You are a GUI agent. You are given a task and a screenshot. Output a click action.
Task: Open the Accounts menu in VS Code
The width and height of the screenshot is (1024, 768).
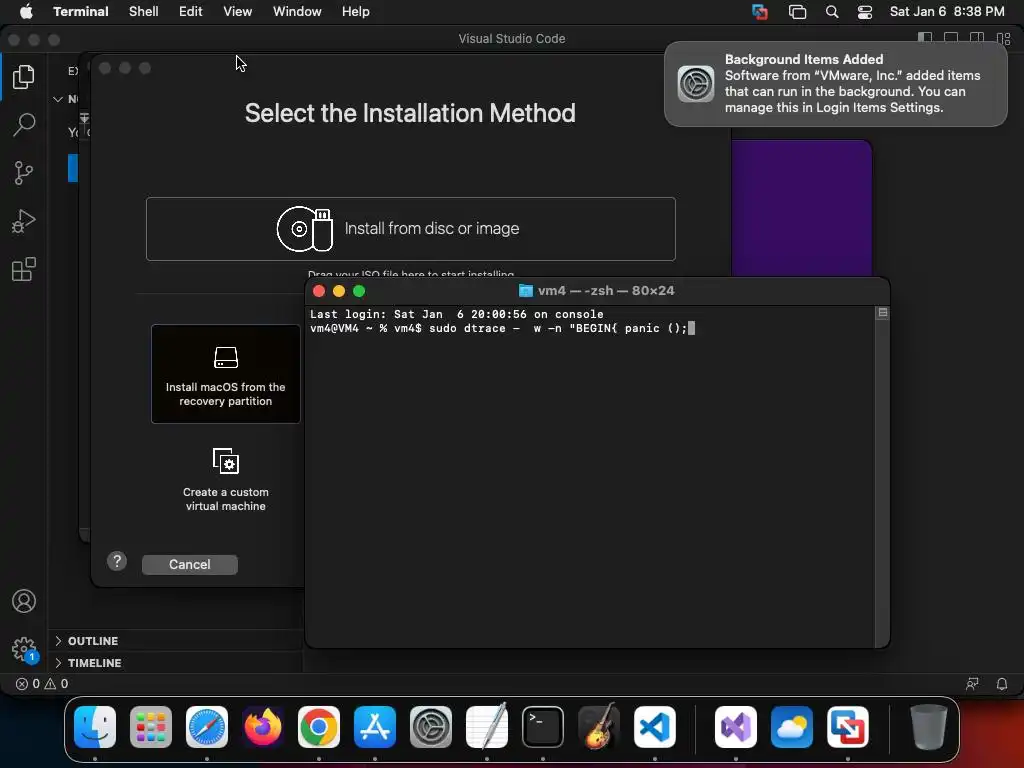tap(24, 601)
